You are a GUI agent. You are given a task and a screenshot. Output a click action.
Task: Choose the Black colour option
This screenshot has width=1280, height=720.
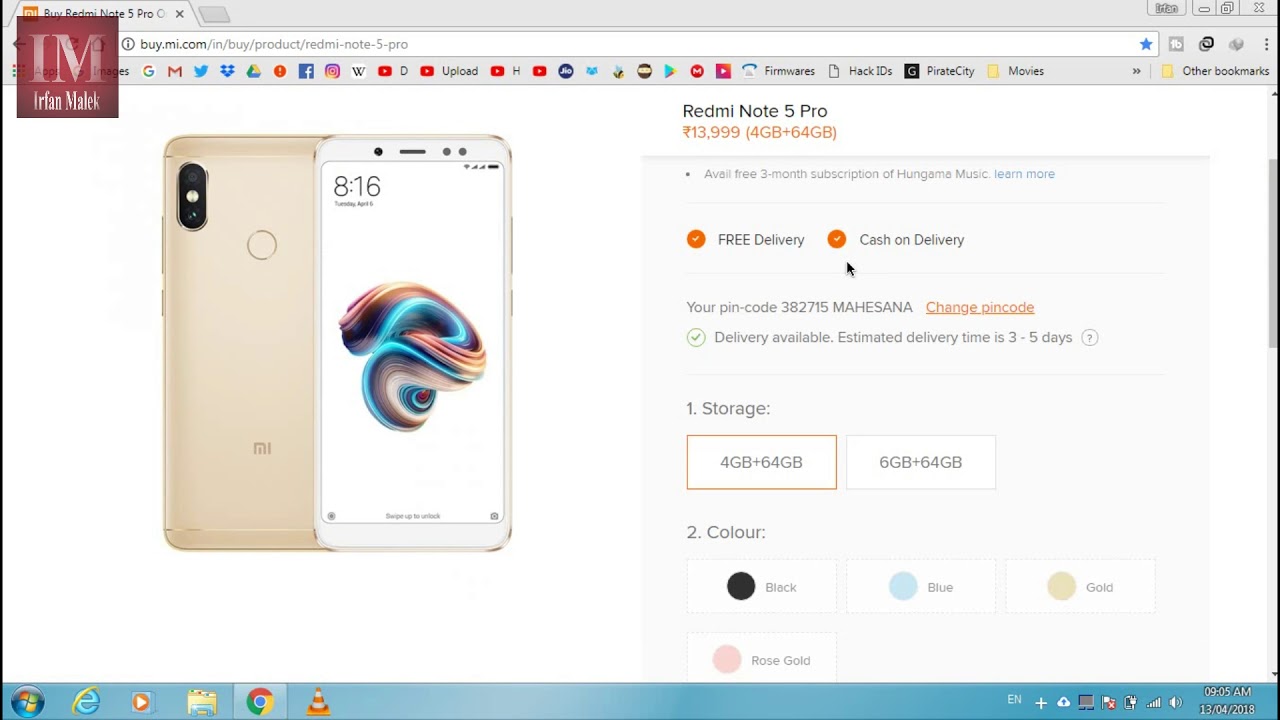(762, 587)
